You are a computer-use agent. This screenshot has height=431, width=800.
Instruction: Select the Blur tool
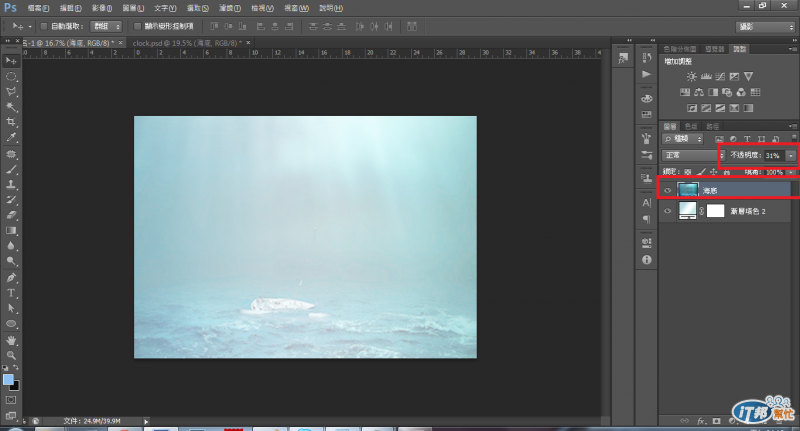[11, 246]
